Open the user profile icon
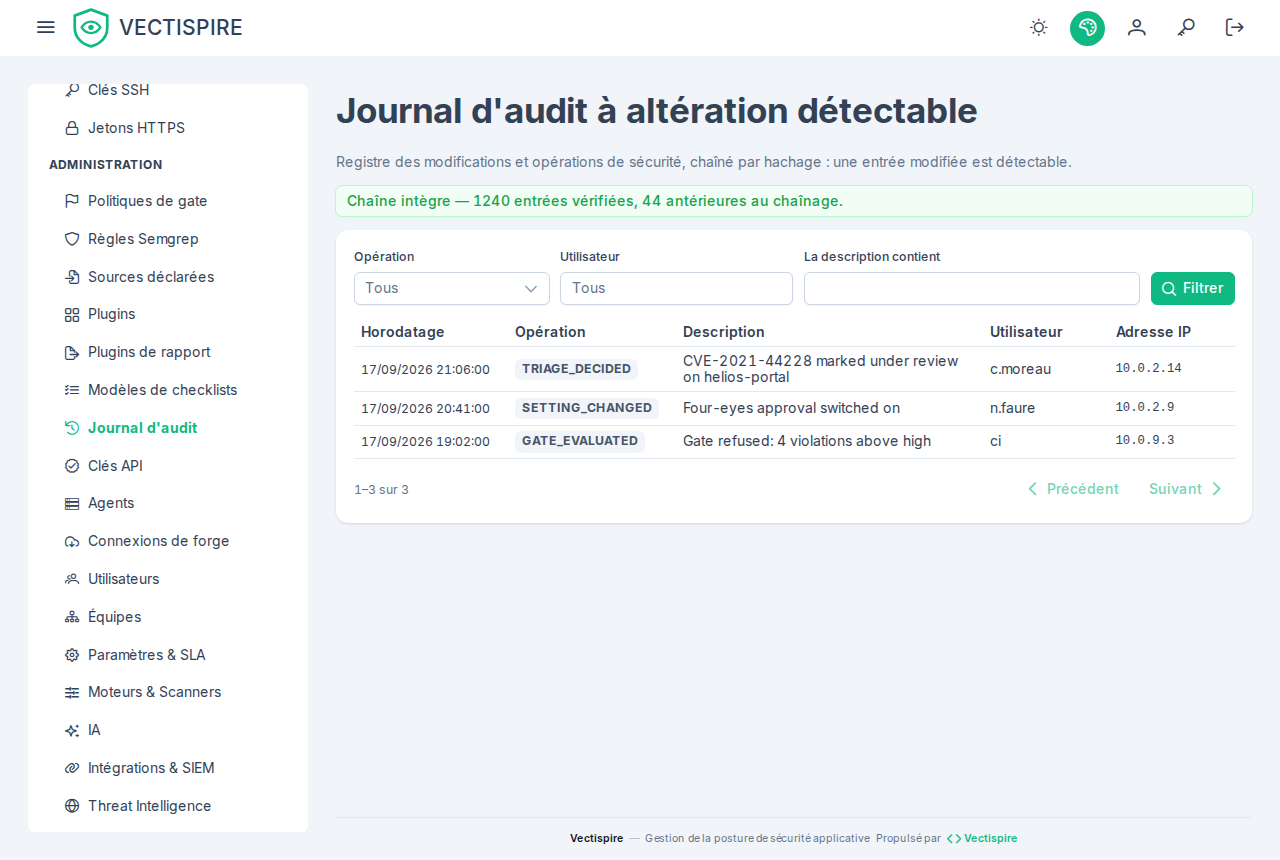1280x860 pixels. [1137, 28]
